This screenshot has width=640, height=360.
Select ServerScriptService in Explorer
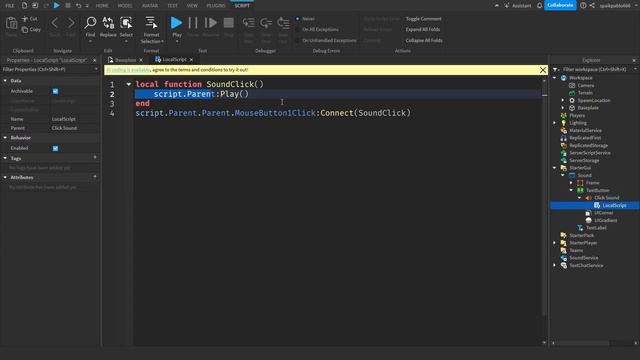590,153
